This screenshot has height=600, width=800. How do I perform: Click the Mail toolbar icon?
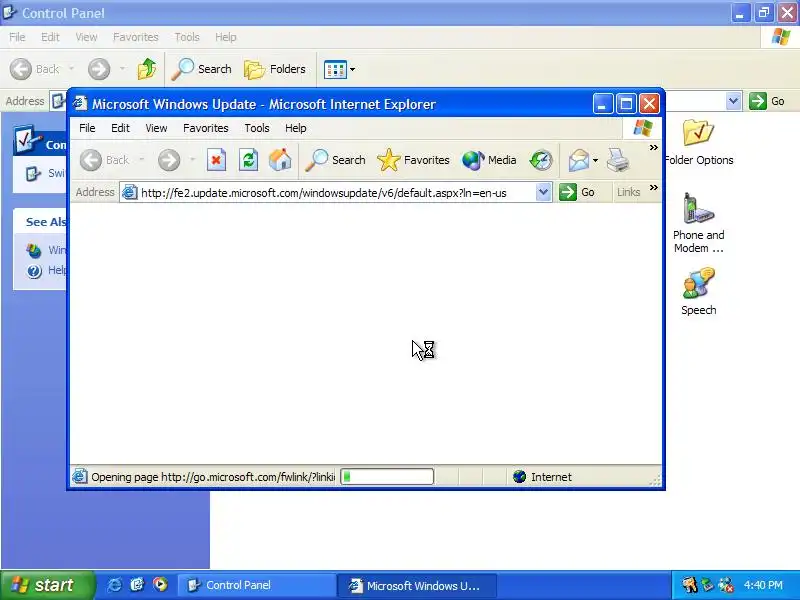tap(579, 160)
